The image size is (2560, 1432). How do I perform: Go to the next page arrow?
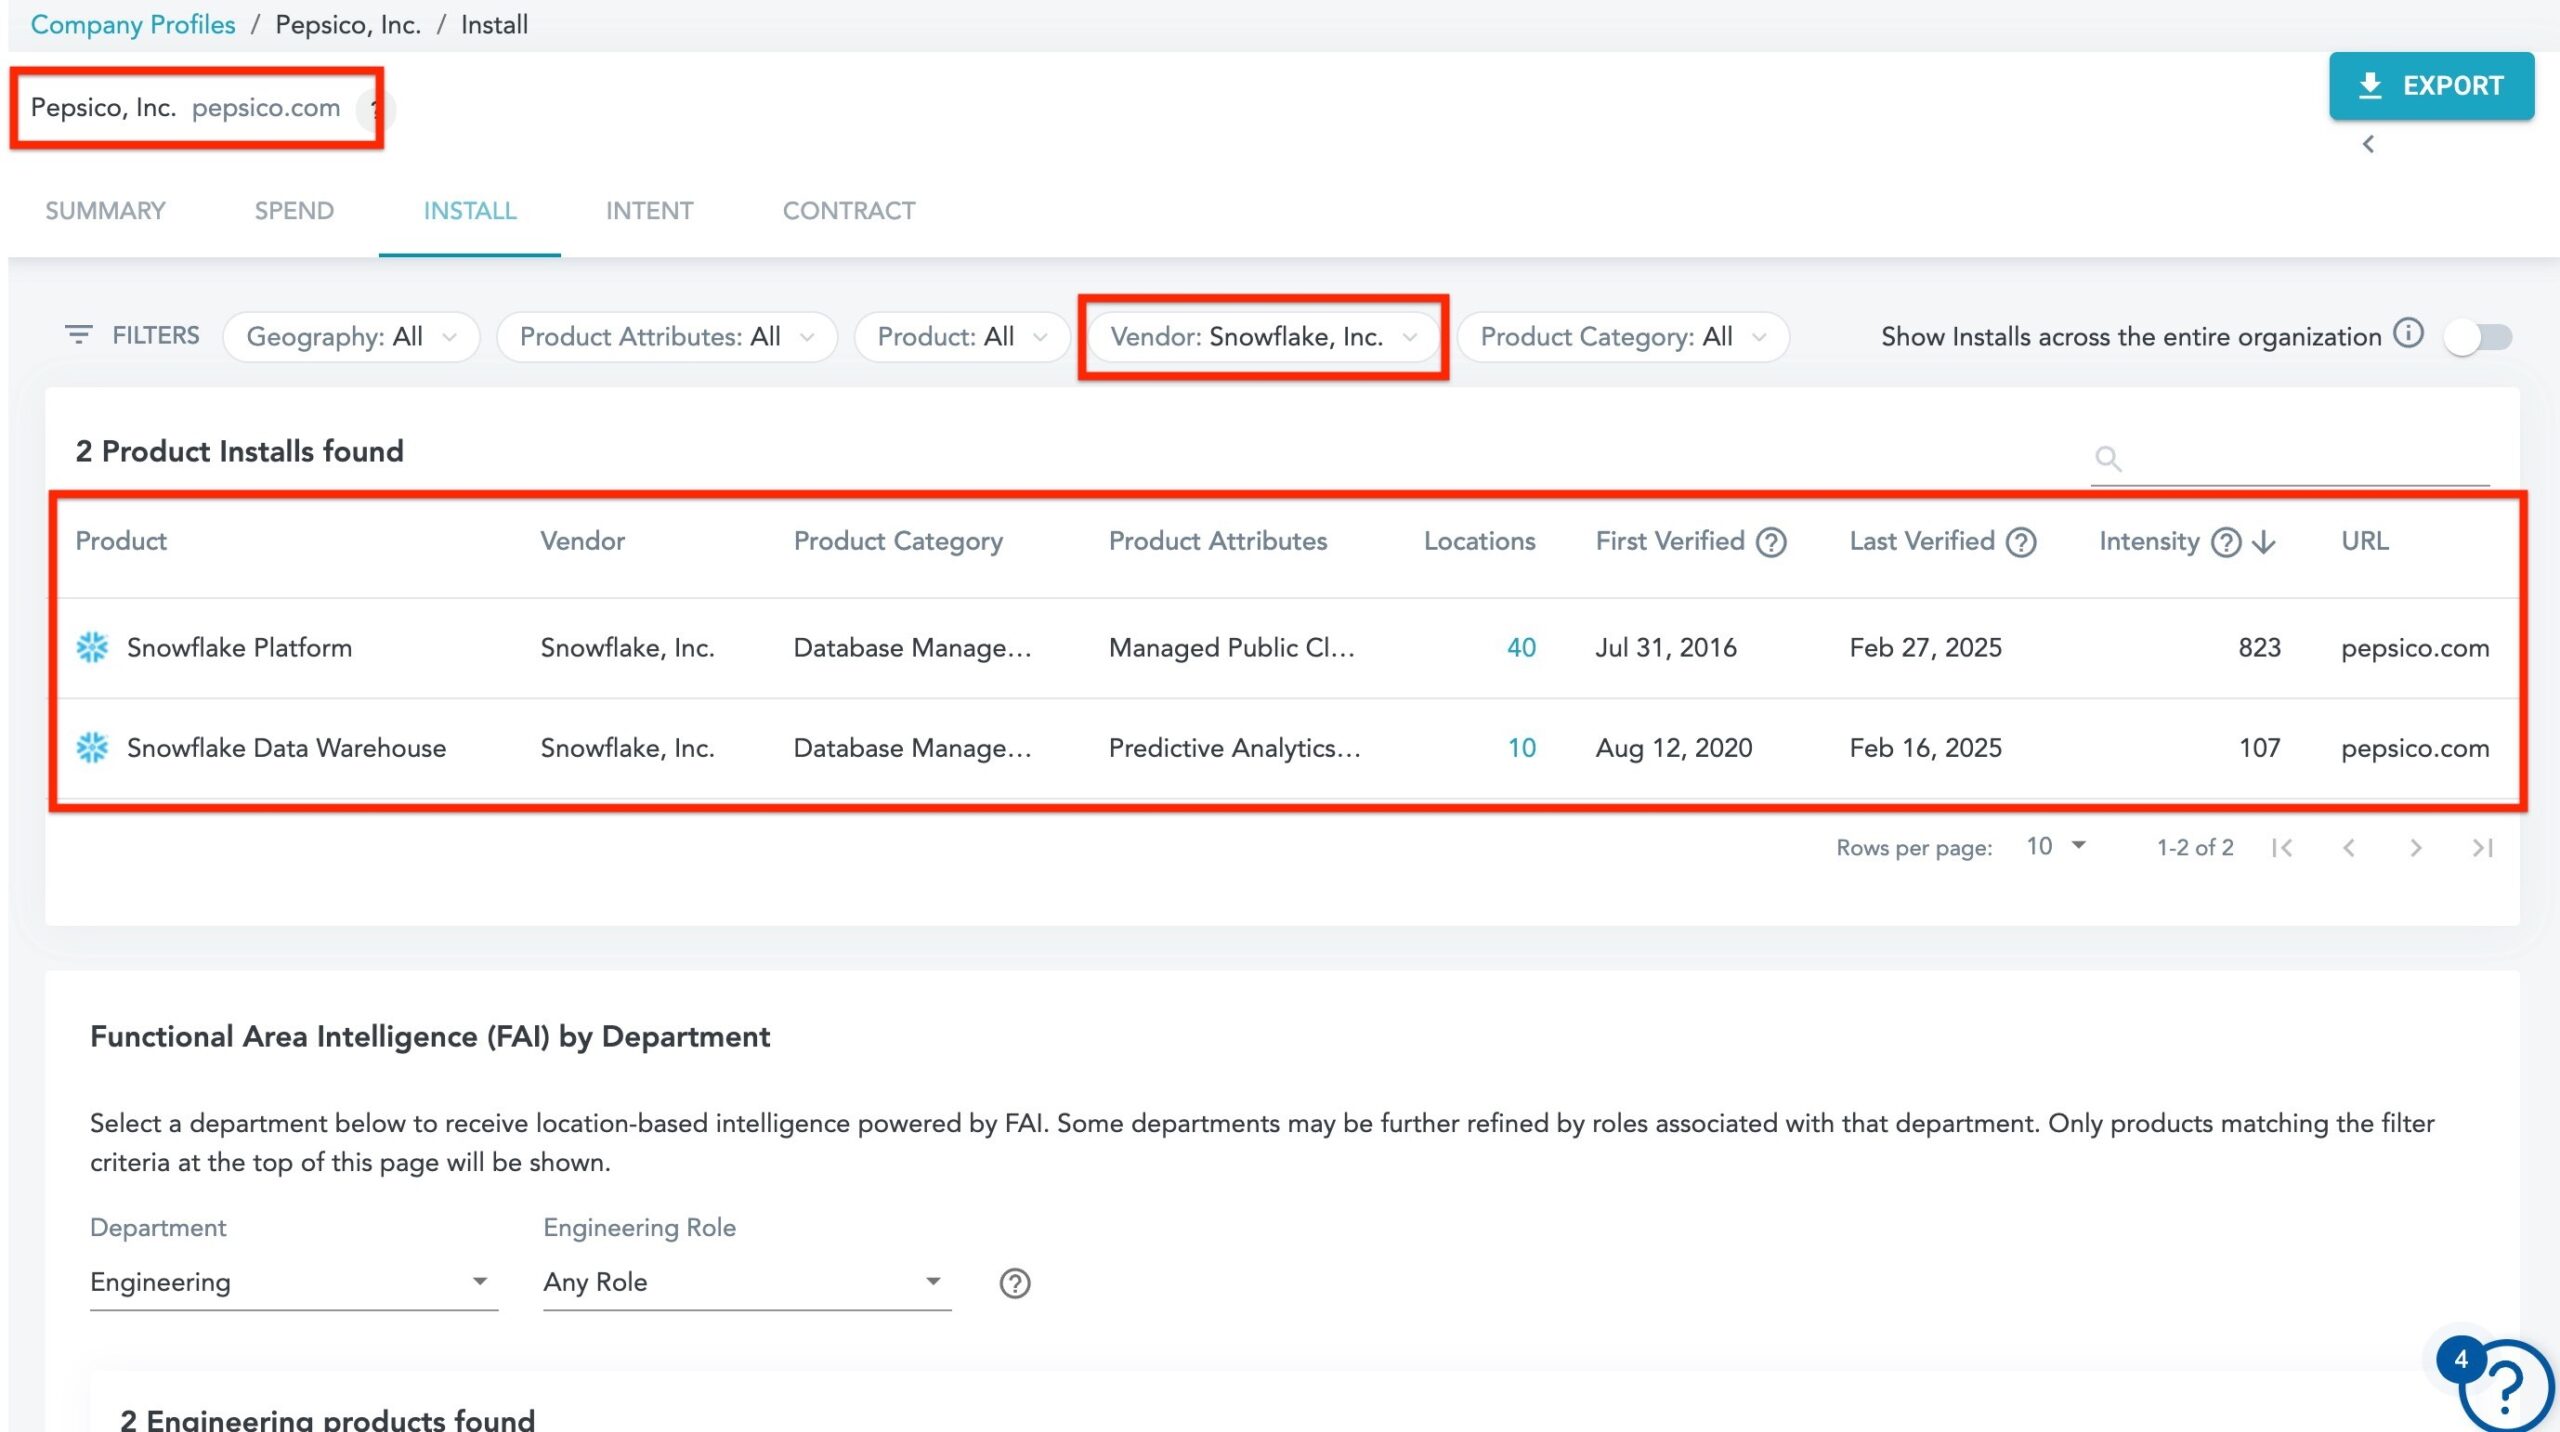(2415, 848)
